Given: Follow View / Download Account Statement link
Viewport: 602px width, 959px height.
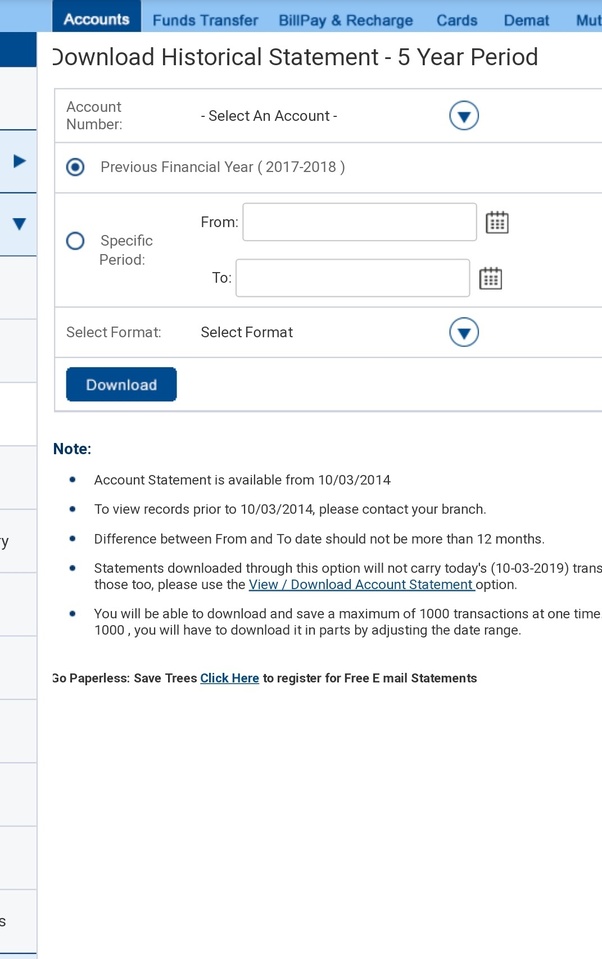Looking at the screenshot, I should pyautogui.click(x=361, y=584).
